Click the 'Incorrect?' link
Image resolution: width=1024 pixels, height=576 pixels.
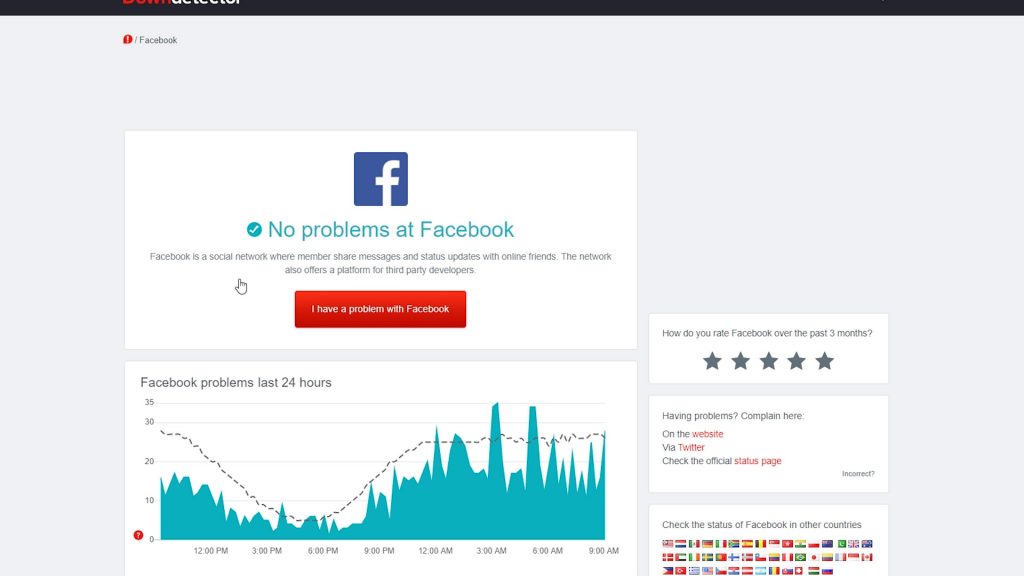858,474
